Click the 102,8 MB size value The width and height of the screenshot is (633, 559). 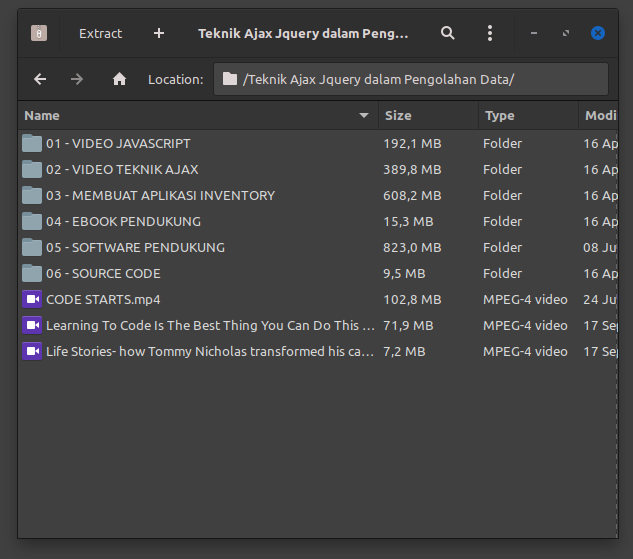click(x=412, y=299)
